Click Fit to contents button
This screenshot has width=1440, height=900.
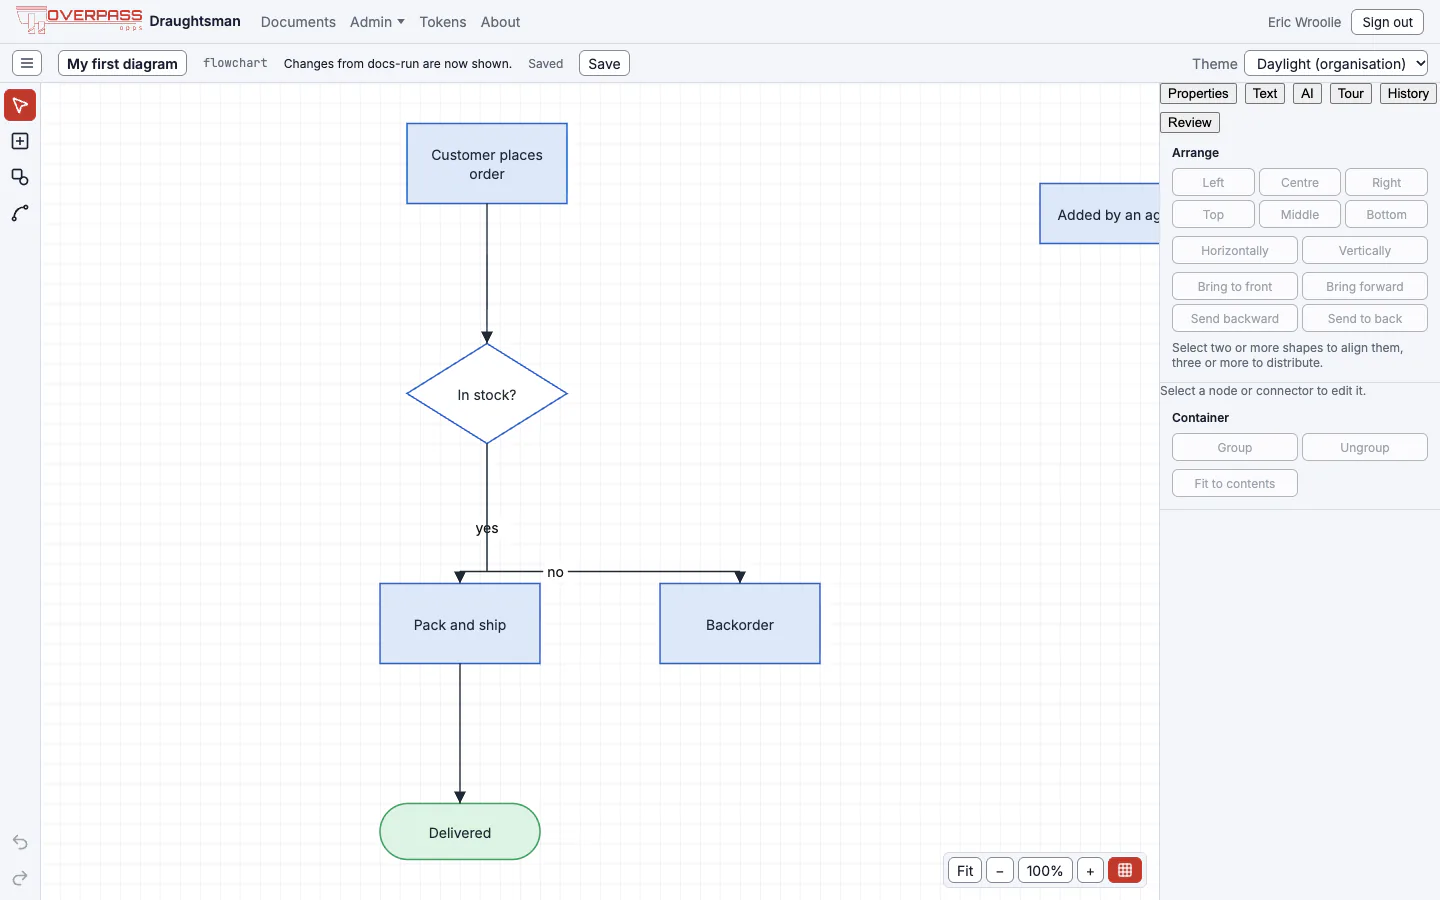pyautogui.click(x=1235, y=483)
